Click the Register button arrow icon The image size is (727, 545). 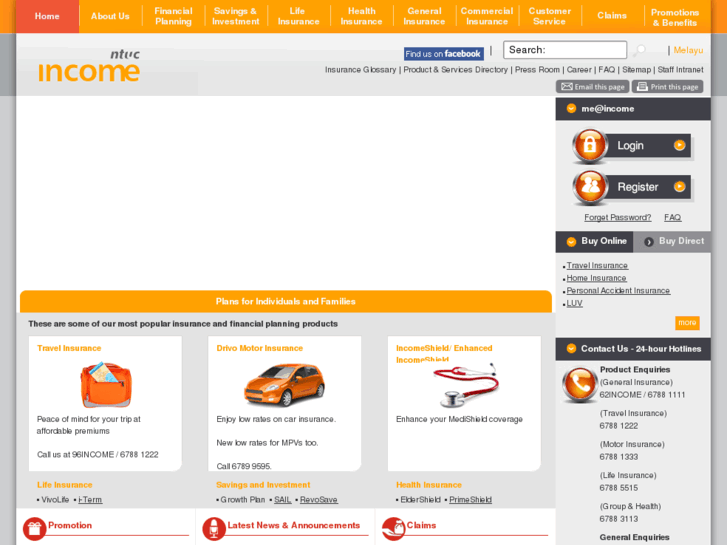679,186
